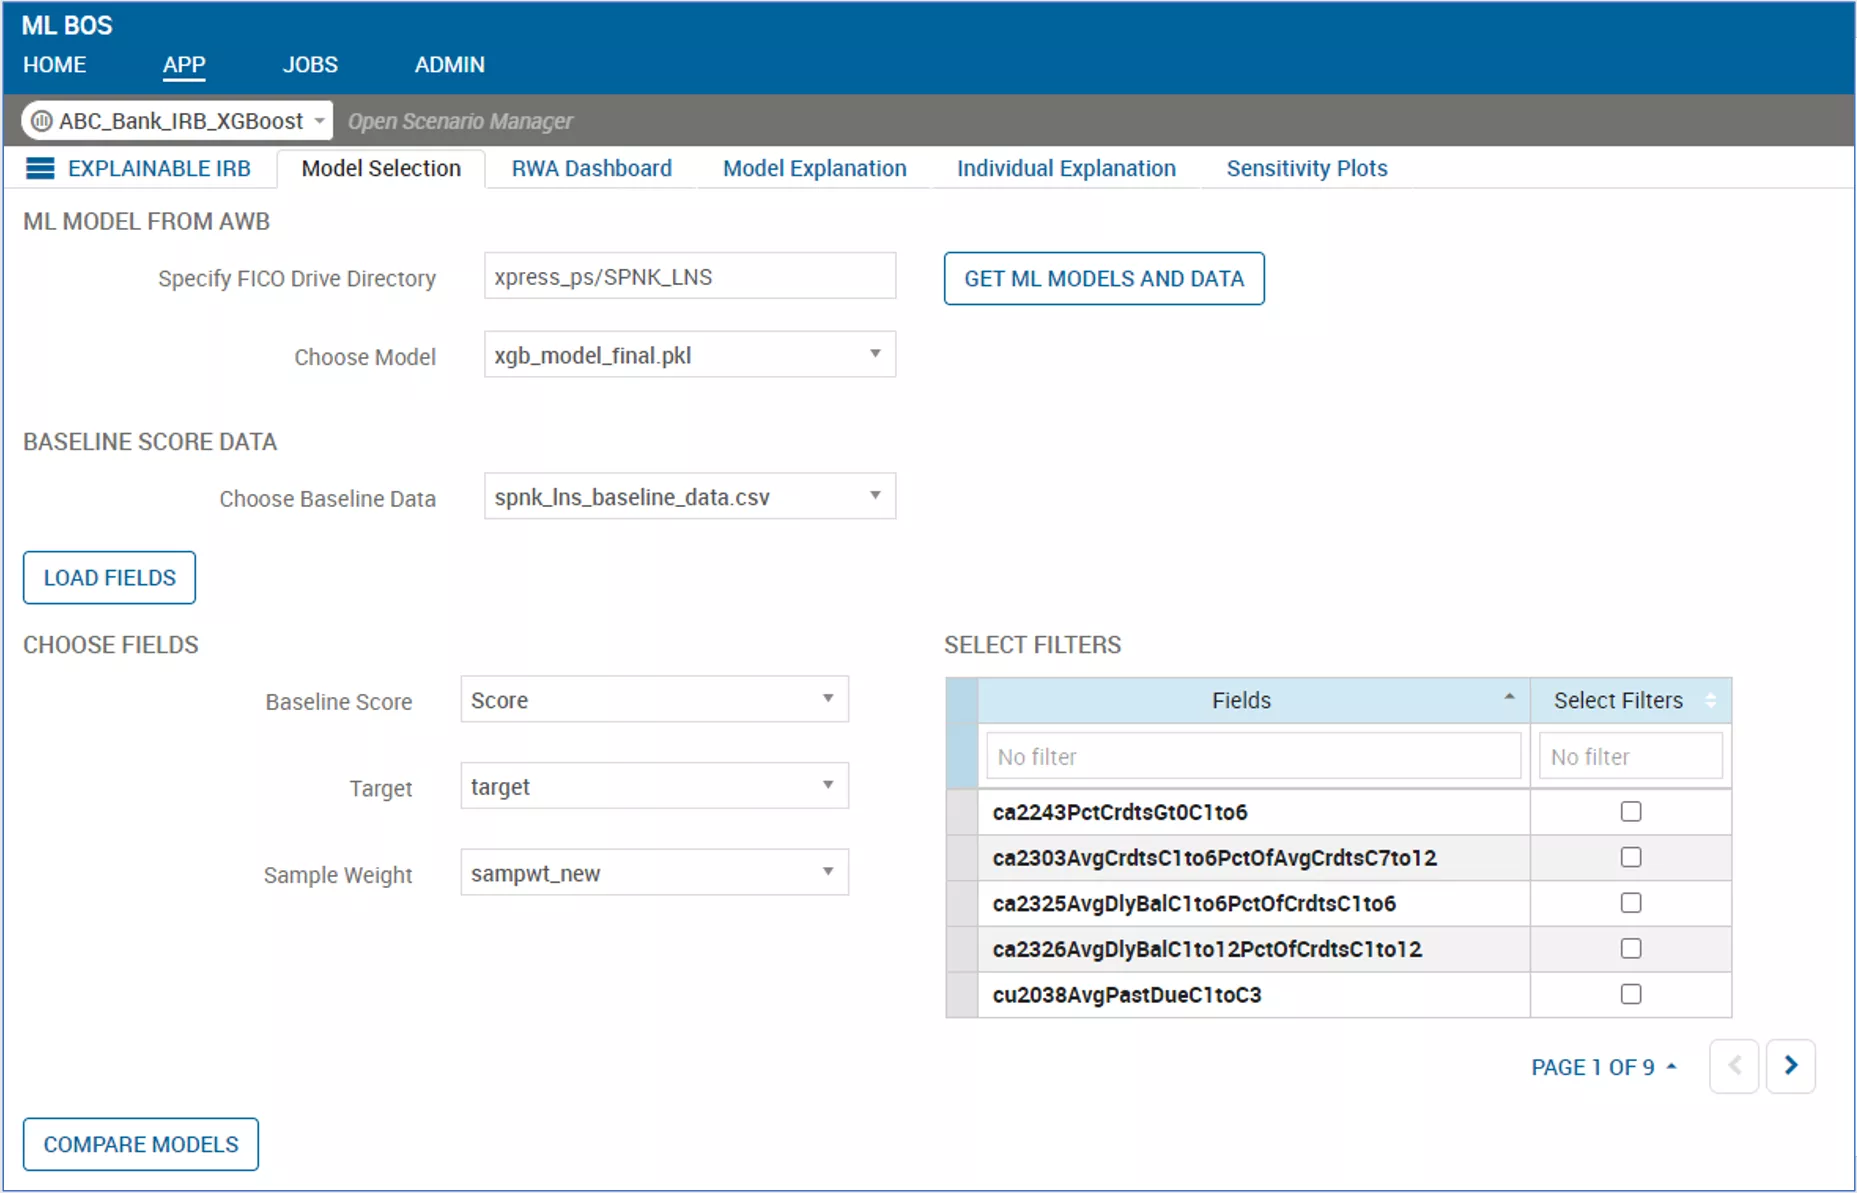The image size is (1857, 1193).
Task: Click the FICO Drive Directory input field
Action: click(x=689, y=277)
